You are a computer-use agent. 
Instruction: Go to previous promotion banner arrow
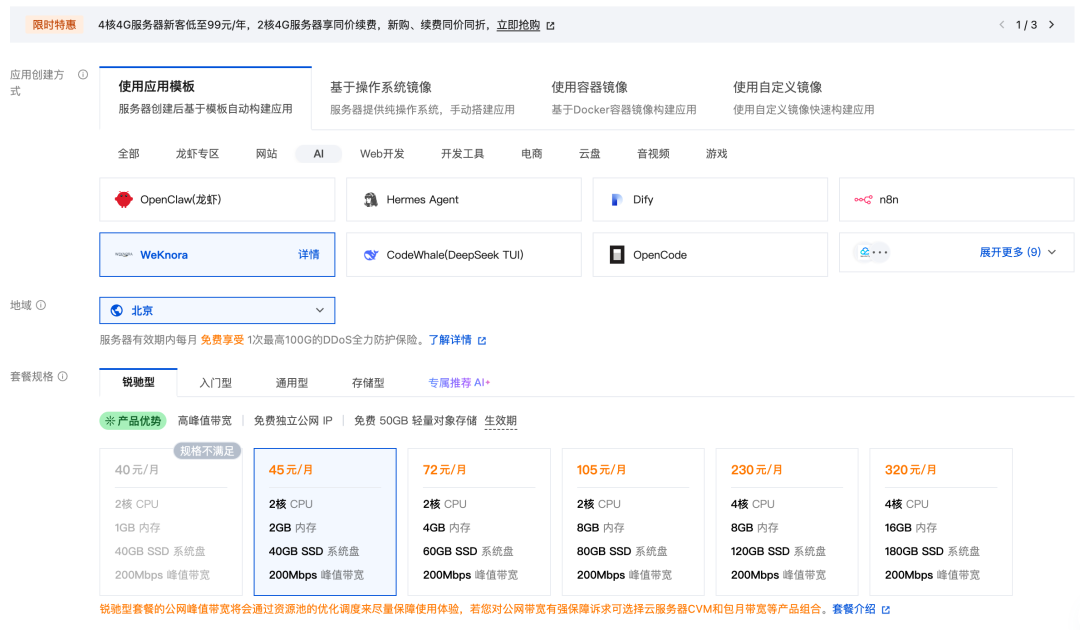1001,25
